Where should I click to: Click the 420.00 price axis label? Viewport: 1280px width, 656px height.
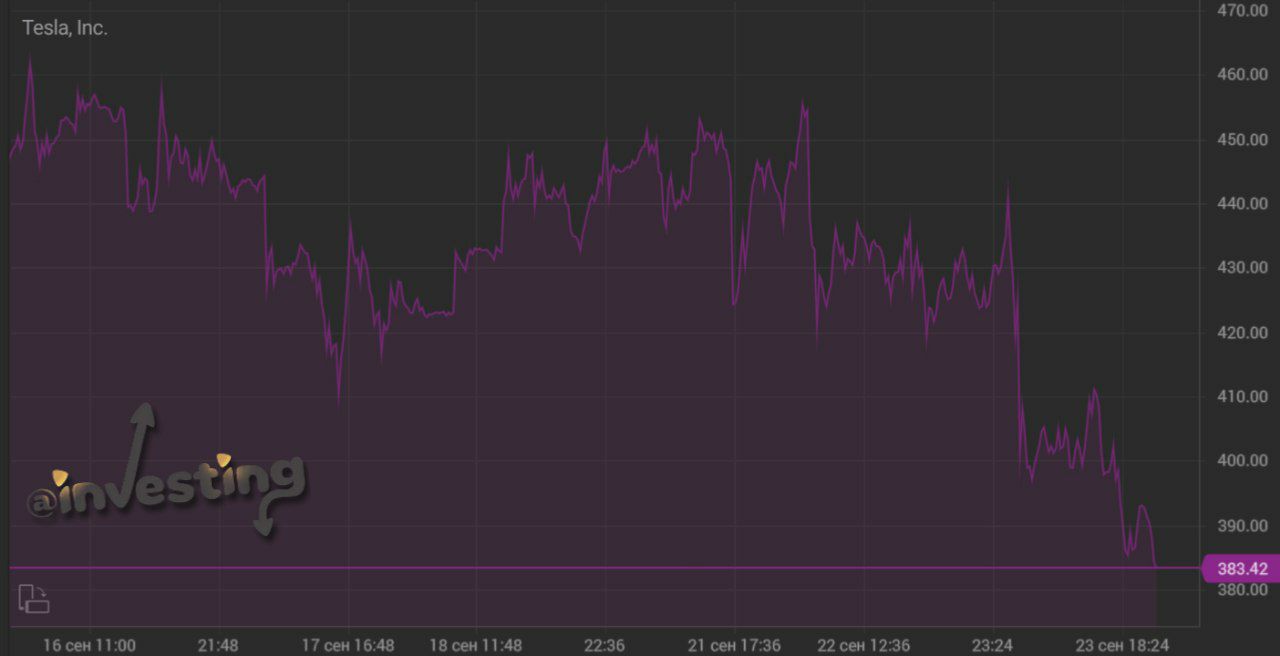[x=1242, y=333]
